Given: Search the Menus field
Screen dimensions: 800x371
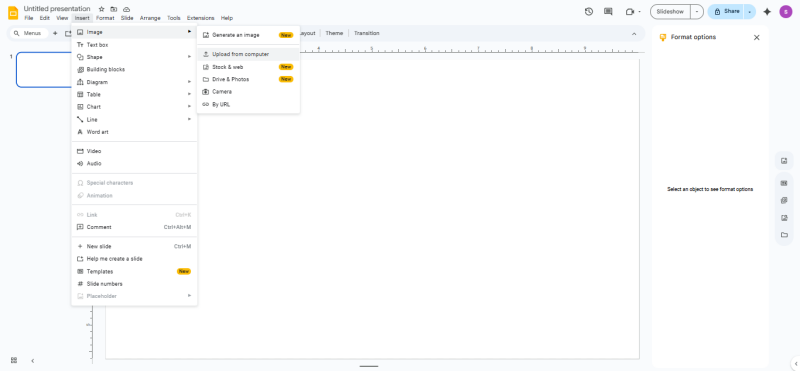Looking at the screenshot, I should pyautogui.click(x=29, y=33).
